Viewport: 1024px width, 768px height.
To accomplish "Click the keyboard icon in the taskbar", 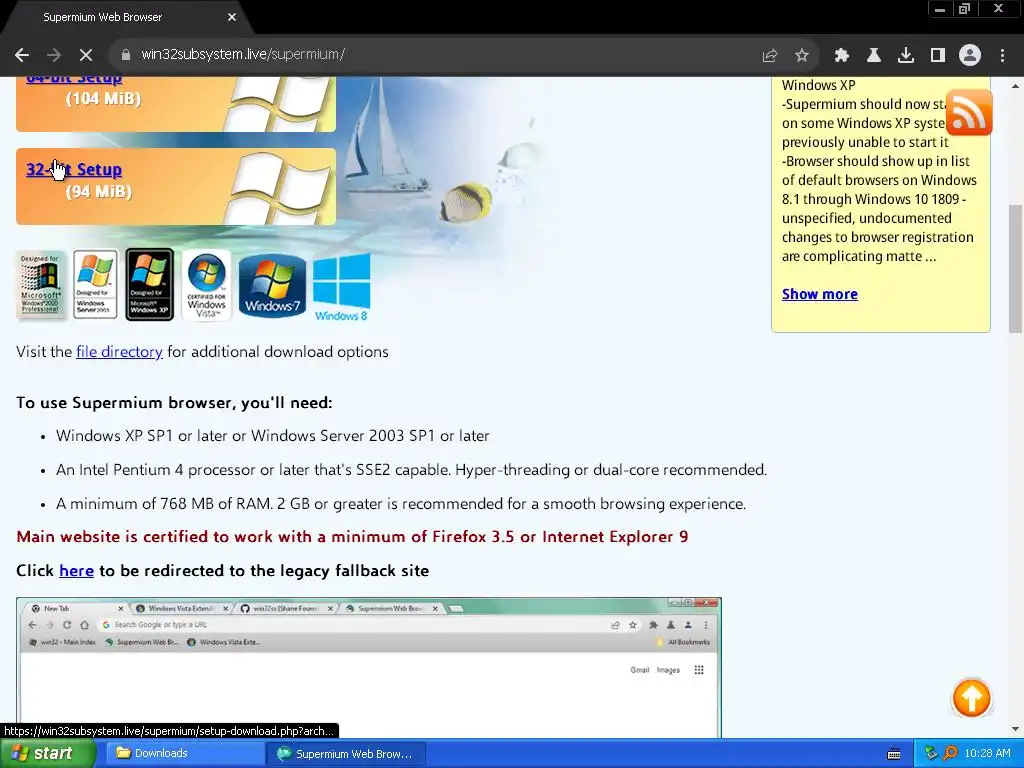I will (894, 754).
